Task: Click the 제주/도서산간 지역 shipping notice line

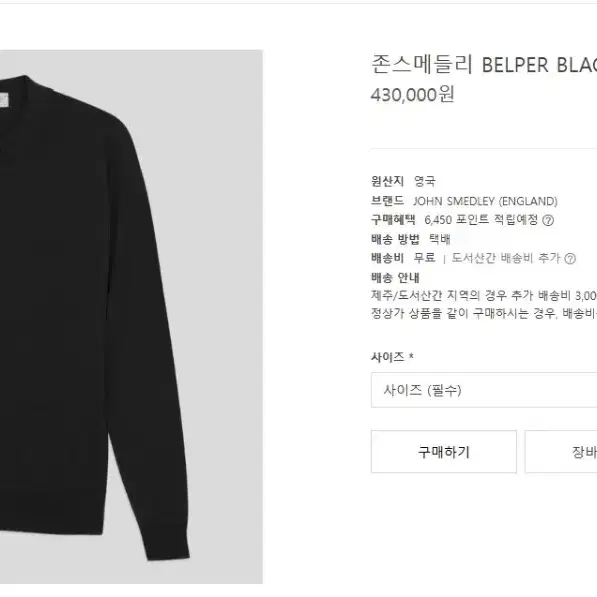Action: point(484,296)
